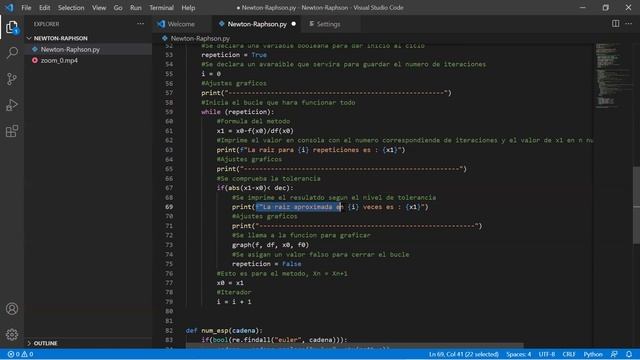
Task: Open the Manage gear icon
Action: [x=12, y=335]
